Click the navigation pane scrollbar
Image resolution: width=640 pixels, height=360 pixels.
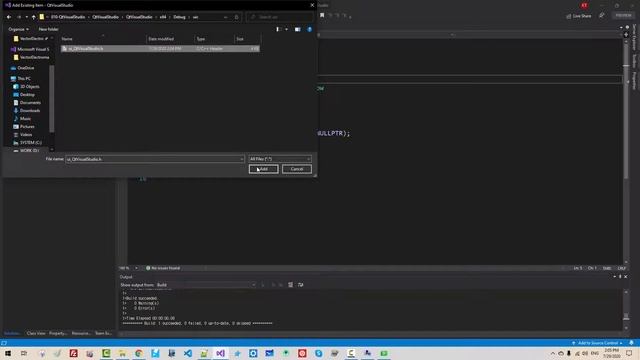pyautogui.click(x=51, y=98)
